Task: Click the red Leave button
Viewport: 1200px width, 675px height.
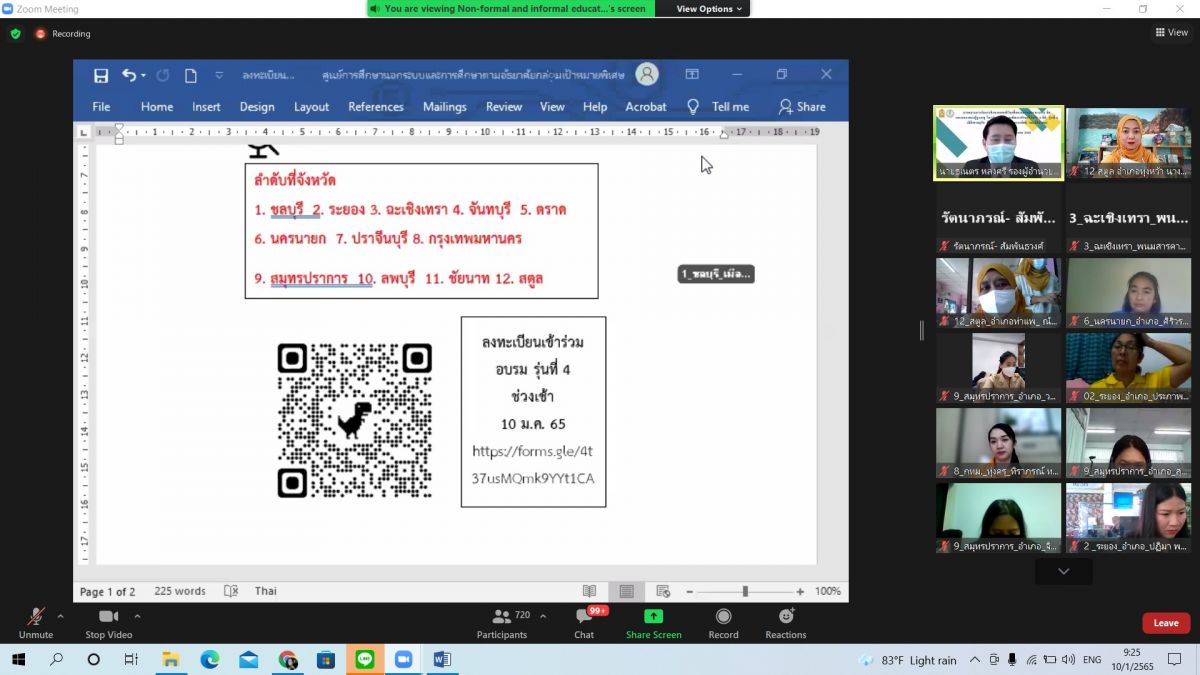Action: [1166, 623]
